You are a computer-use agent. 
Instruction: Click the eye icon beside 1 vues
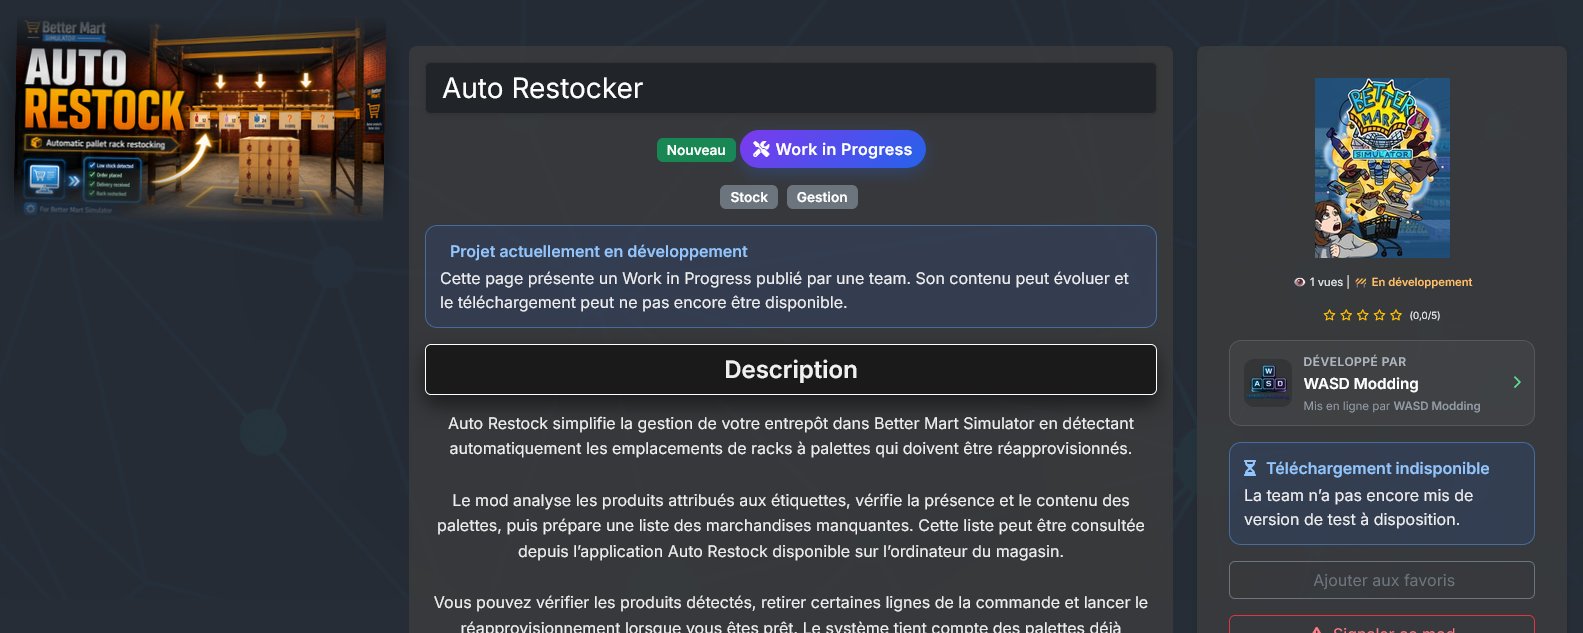(x=1300, y=282)
